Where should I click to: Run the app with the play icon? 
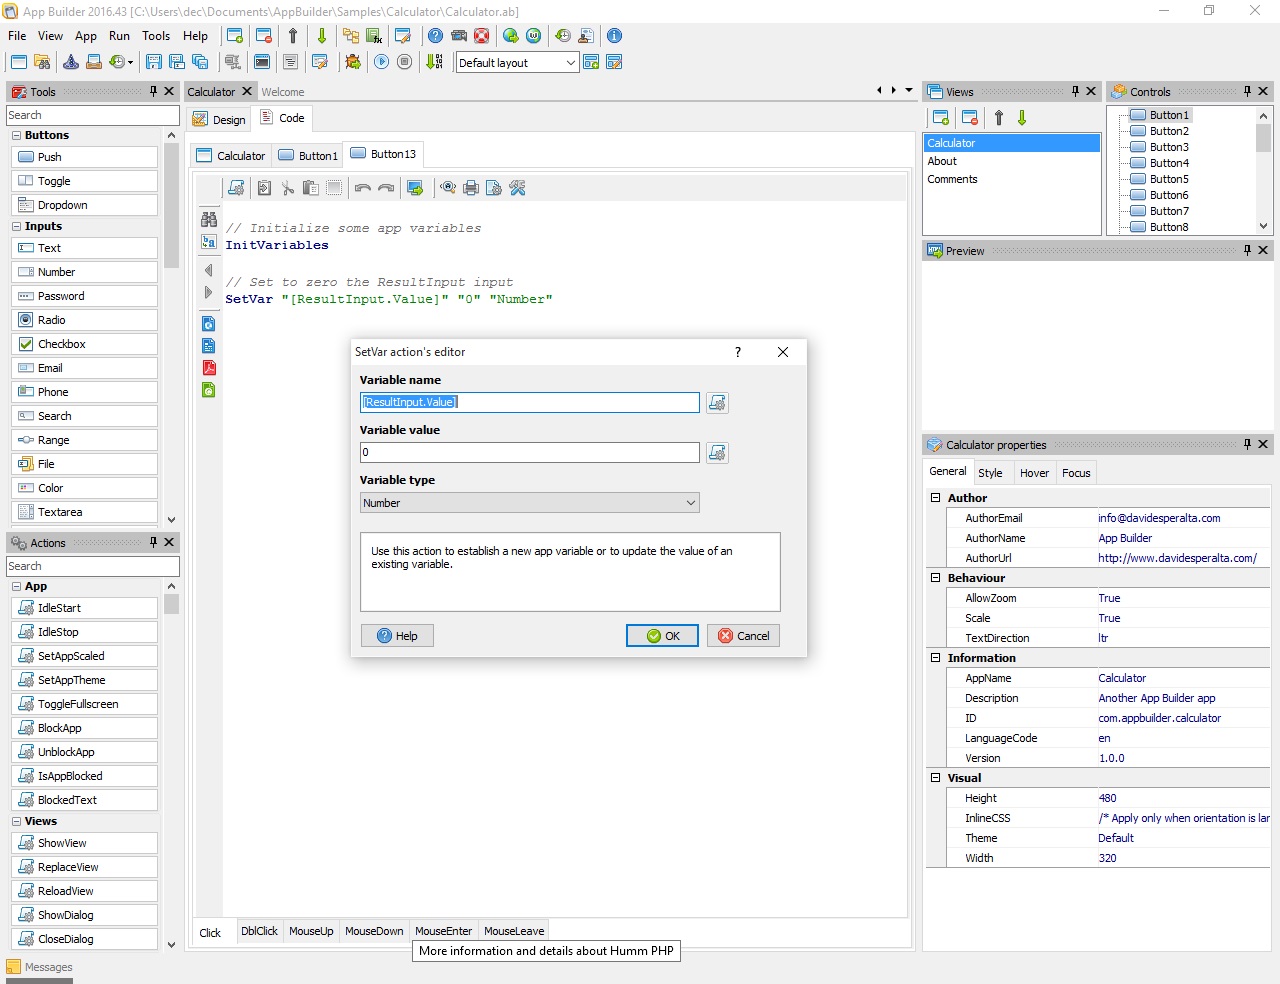point(381,62)
